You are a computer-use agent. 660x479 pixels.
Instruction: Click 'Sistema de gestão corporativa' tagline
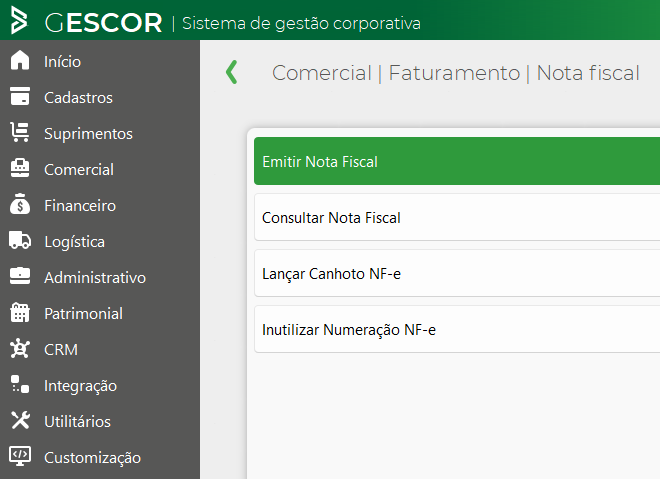click(301, 24)
